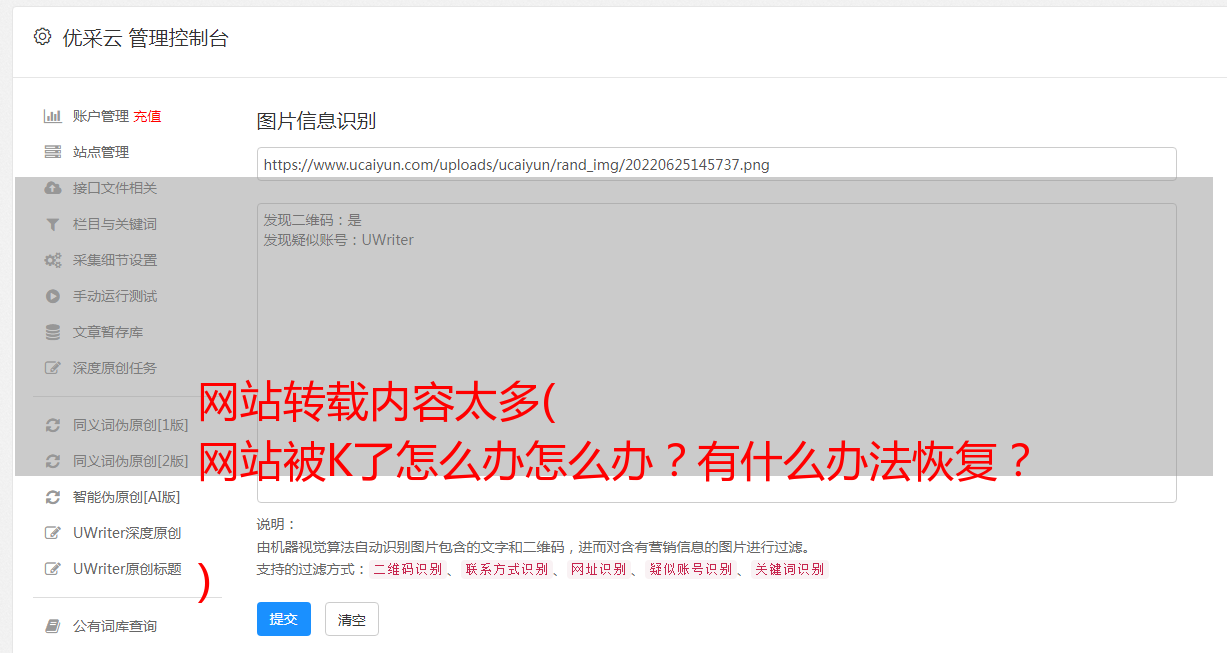1227x653 pixels.
Task: Click the play icon beside 手动运行测试
Action: [53, 296]
